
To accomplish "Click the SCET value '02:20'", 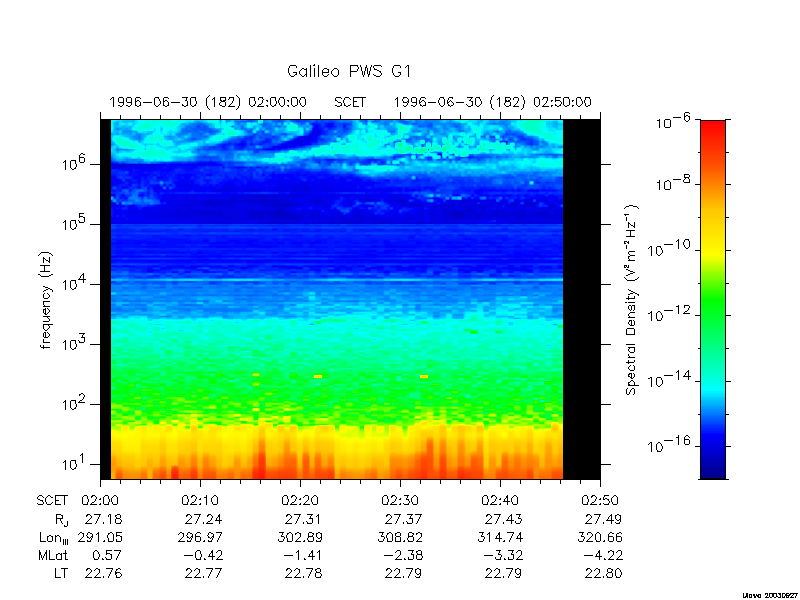I will coord(301,501).
